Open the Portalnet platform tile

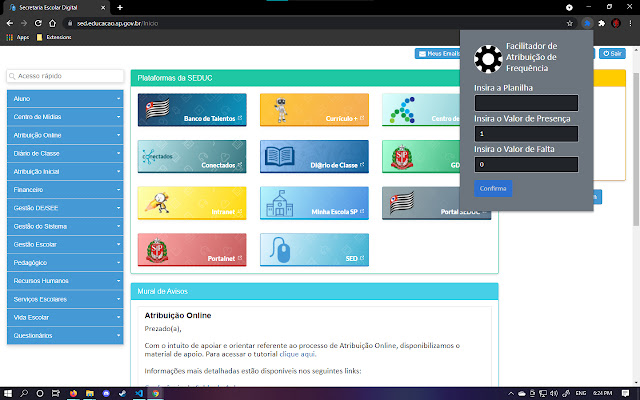click(192, 250)
